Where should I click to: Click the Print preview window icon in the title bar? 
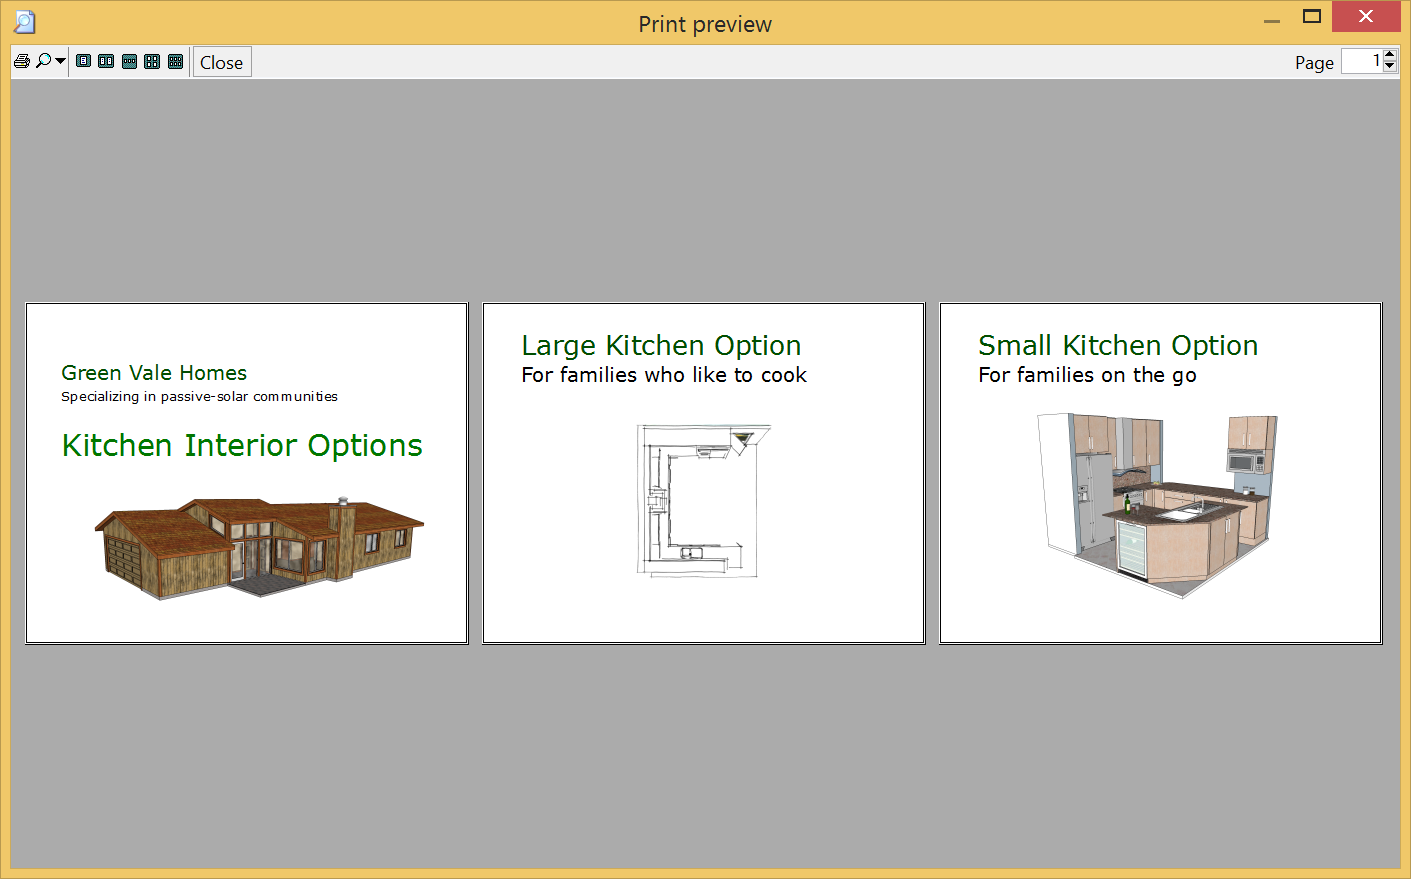pyautogui.click(x=24, y=22)
